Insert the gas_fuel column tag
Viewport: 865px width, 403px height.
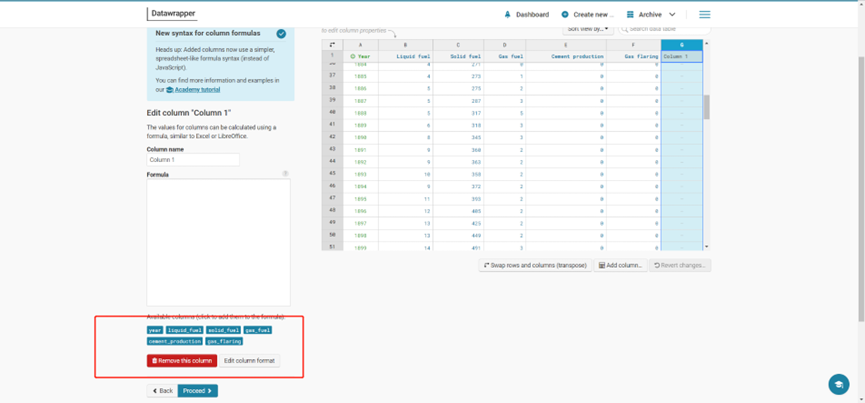pyautogui.click(x=258, y=330)
